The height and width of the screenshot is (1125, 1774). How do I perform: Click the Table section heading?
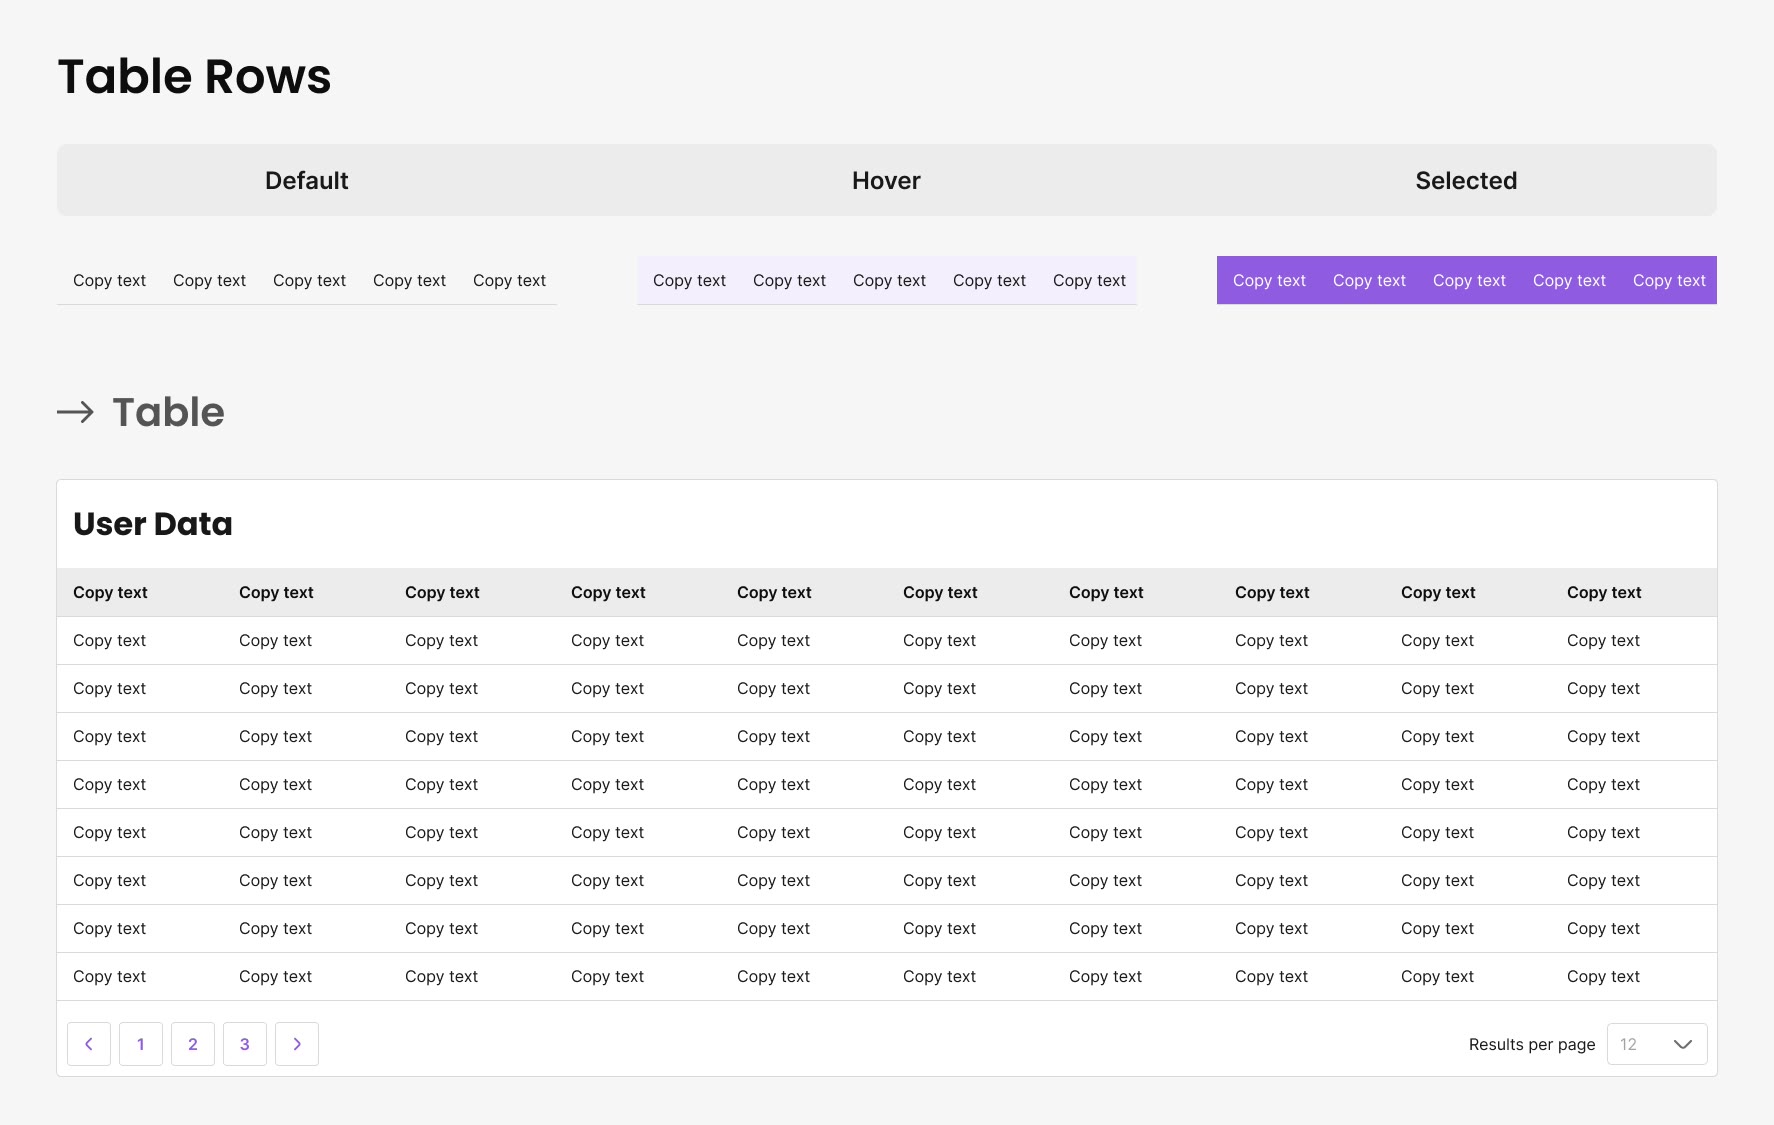168,412
